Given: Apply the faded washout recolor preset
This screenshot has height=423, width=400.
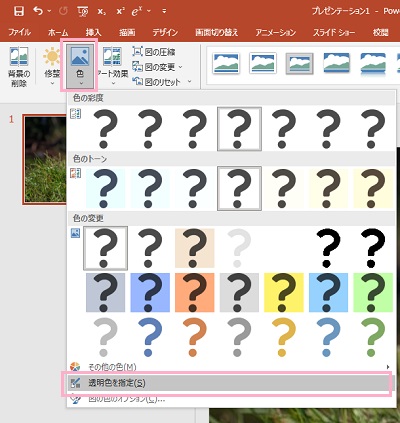Looking at the screenshot, I should 239,248.
